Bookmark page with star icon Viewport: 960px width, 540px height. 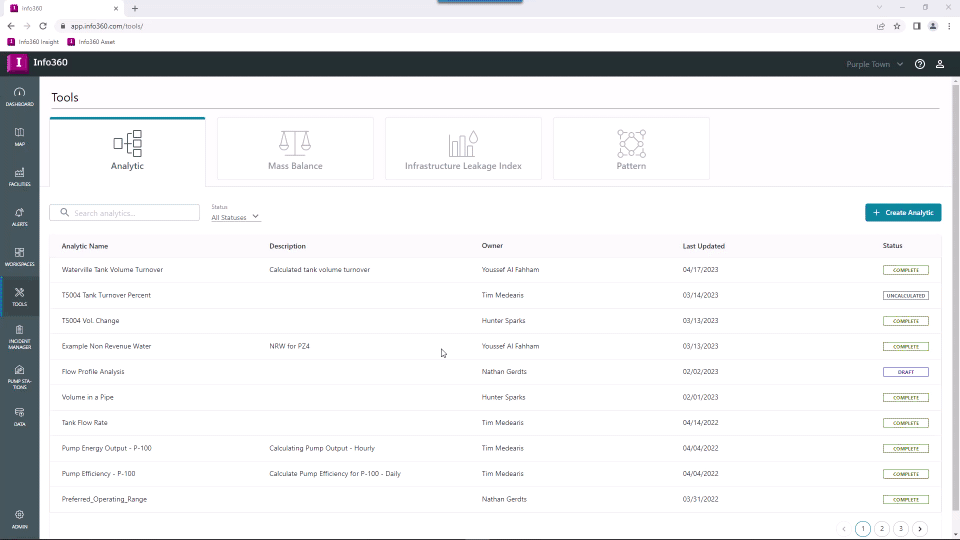click(x=897, y=26)
